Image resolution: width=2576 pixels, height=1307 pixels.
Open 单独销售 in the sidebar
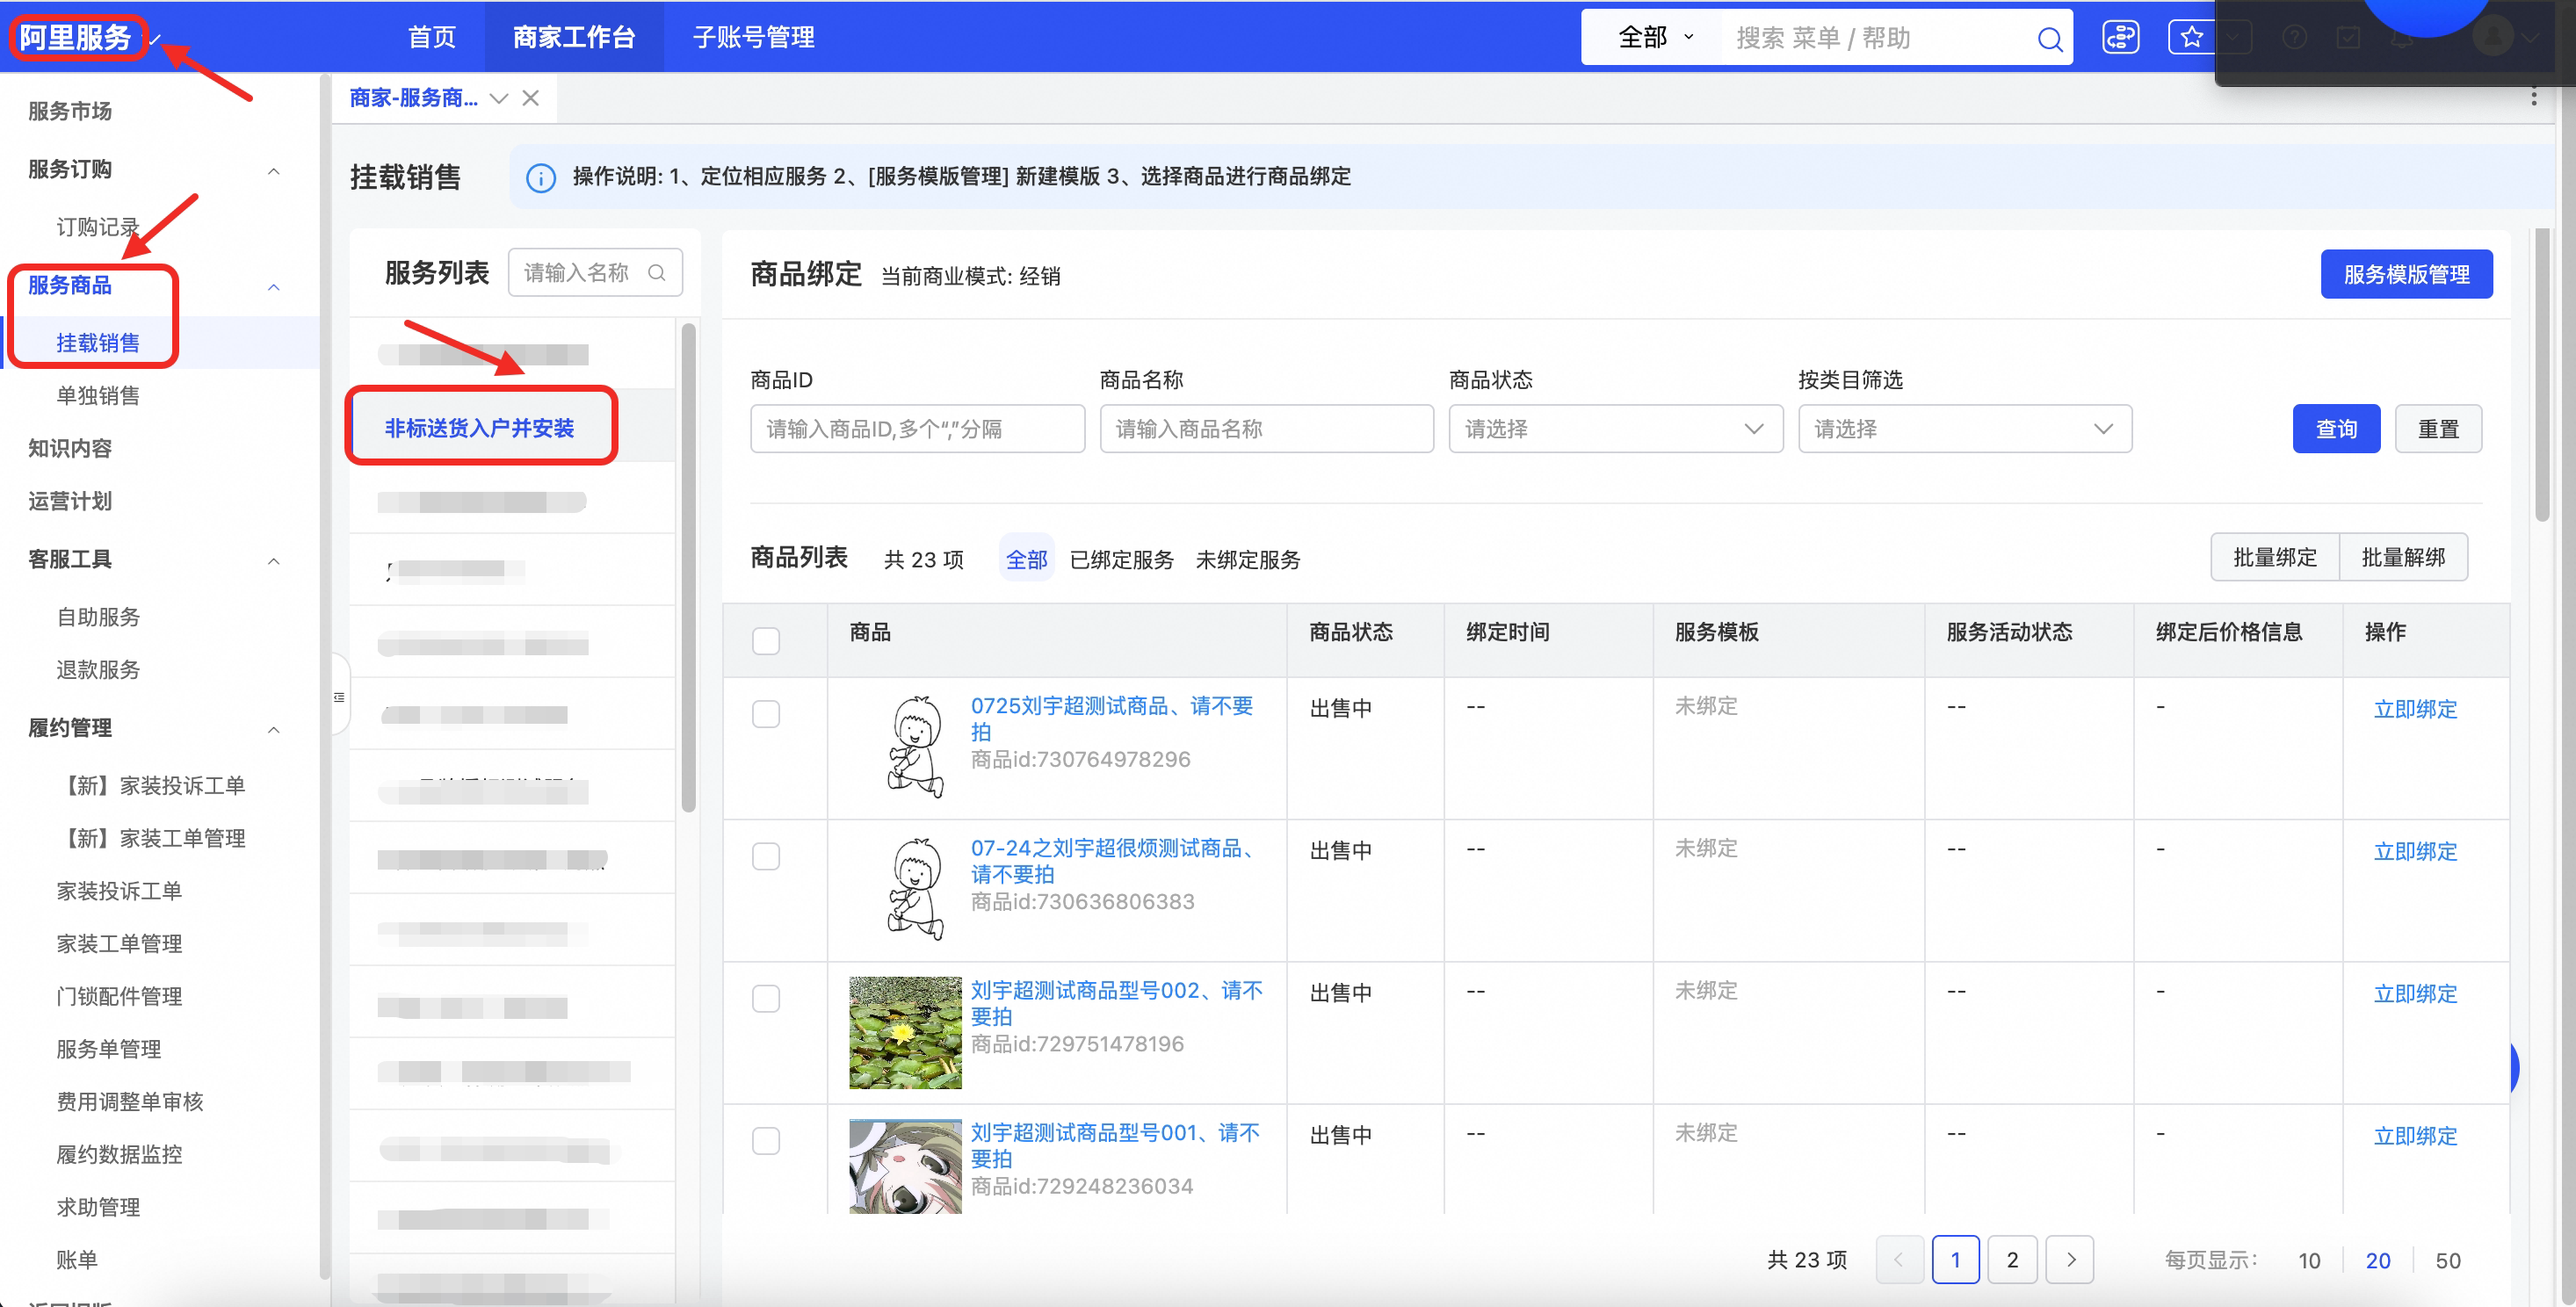(98, 396)
